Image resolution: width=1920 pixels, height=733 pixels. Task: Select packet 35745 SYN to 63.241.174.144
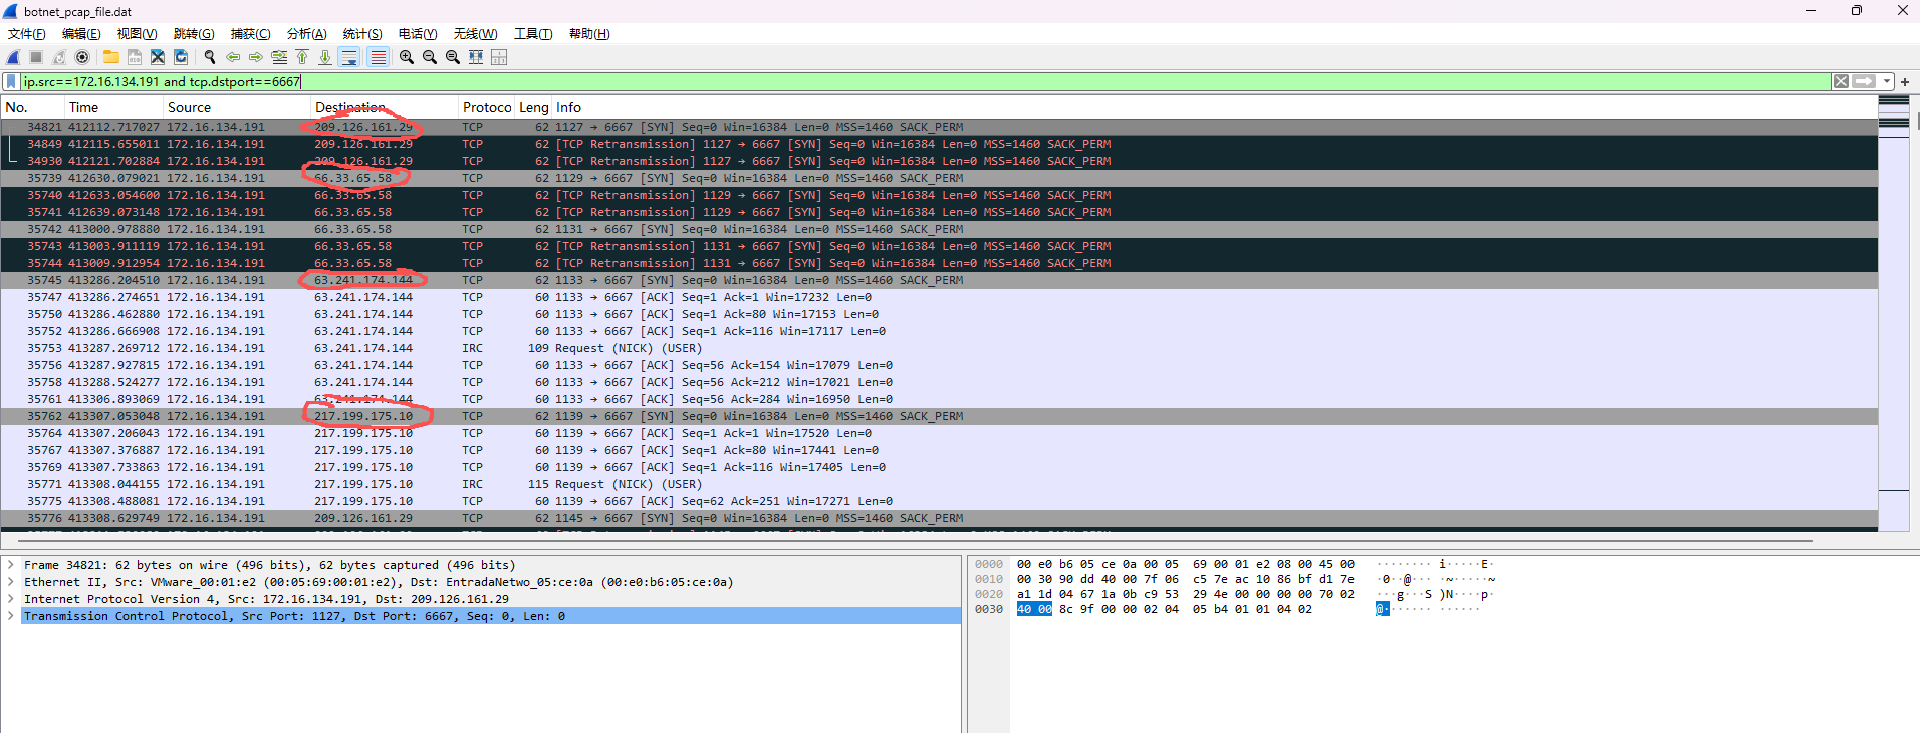(939, 280)
